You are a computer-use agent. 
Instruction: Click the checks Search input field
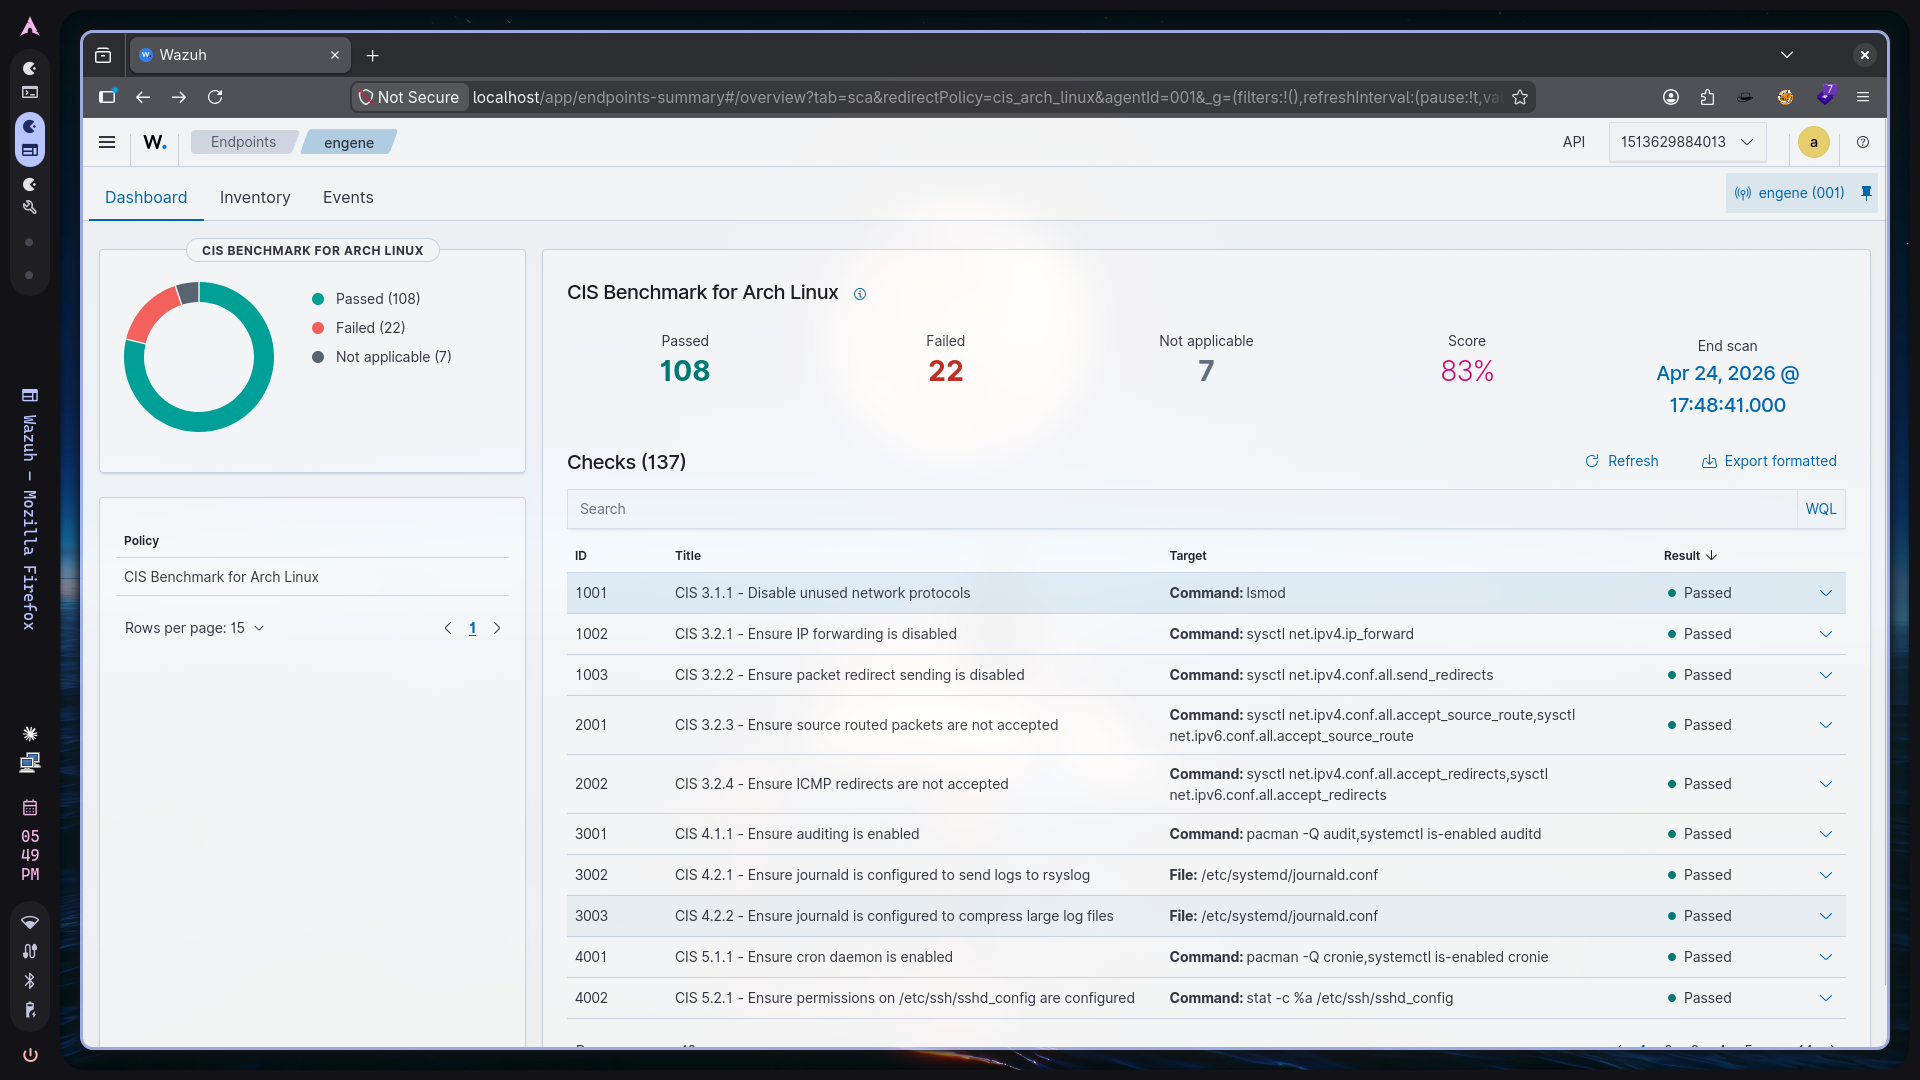[x=1180, y=509]
